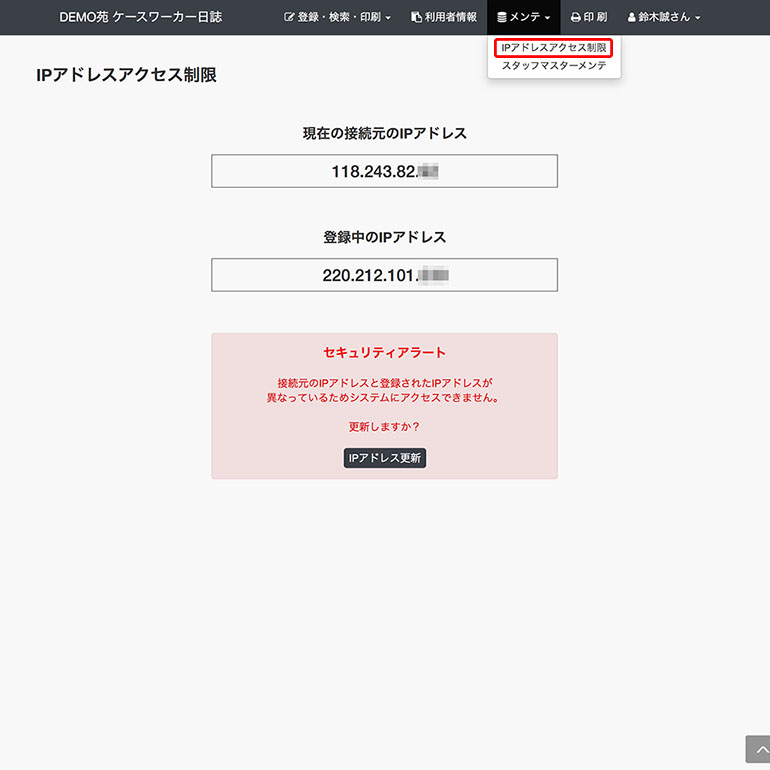Screen dimensions: 770x770
Task: Click the scroll-to-top arrow icon
Action: (757, 749)
